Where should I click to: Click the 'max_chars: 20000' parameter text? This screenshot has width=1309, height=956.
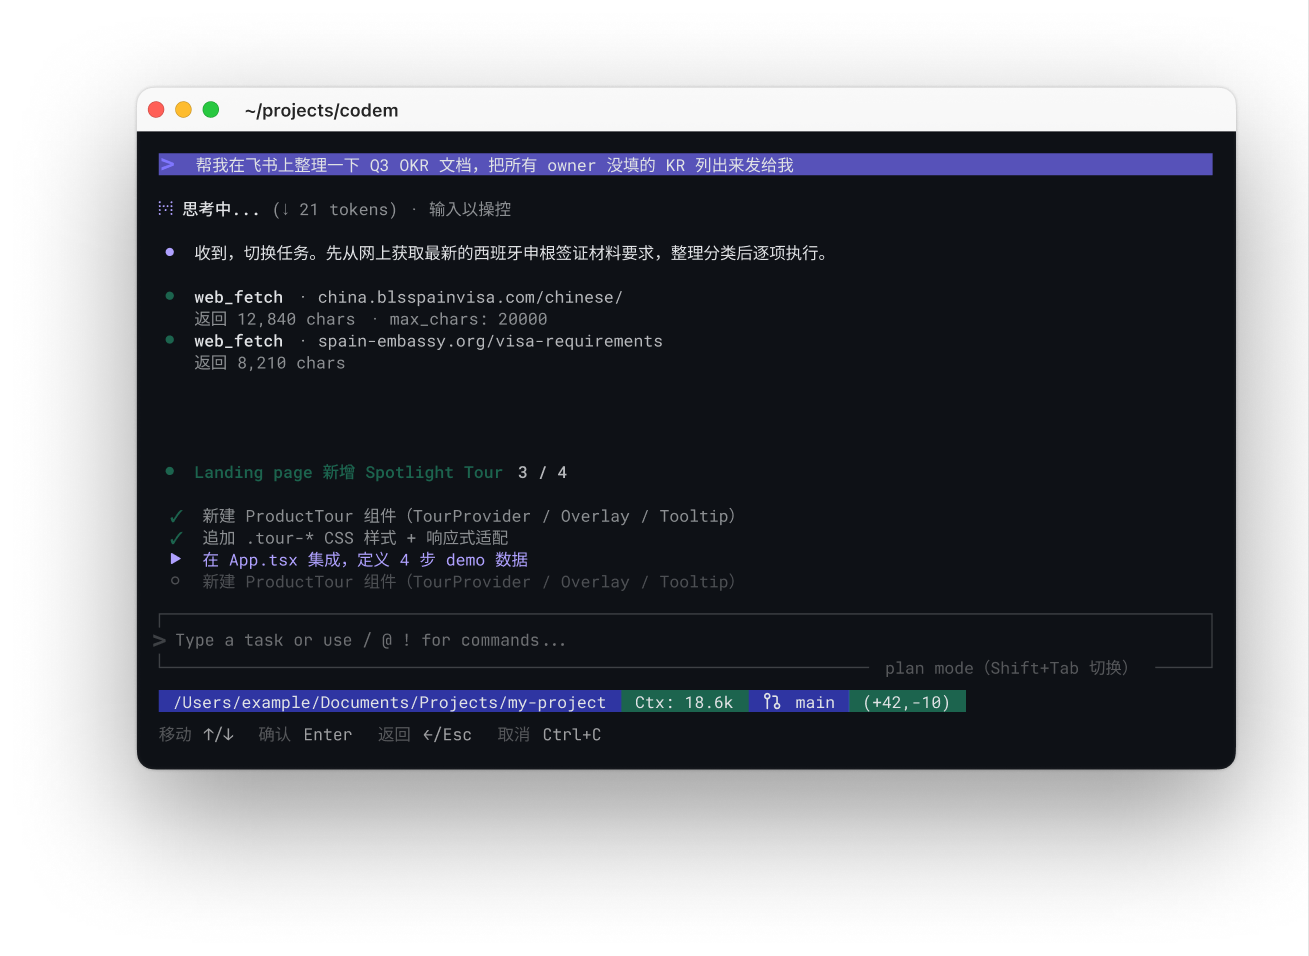pyautogui.click(x=468, y=319)
